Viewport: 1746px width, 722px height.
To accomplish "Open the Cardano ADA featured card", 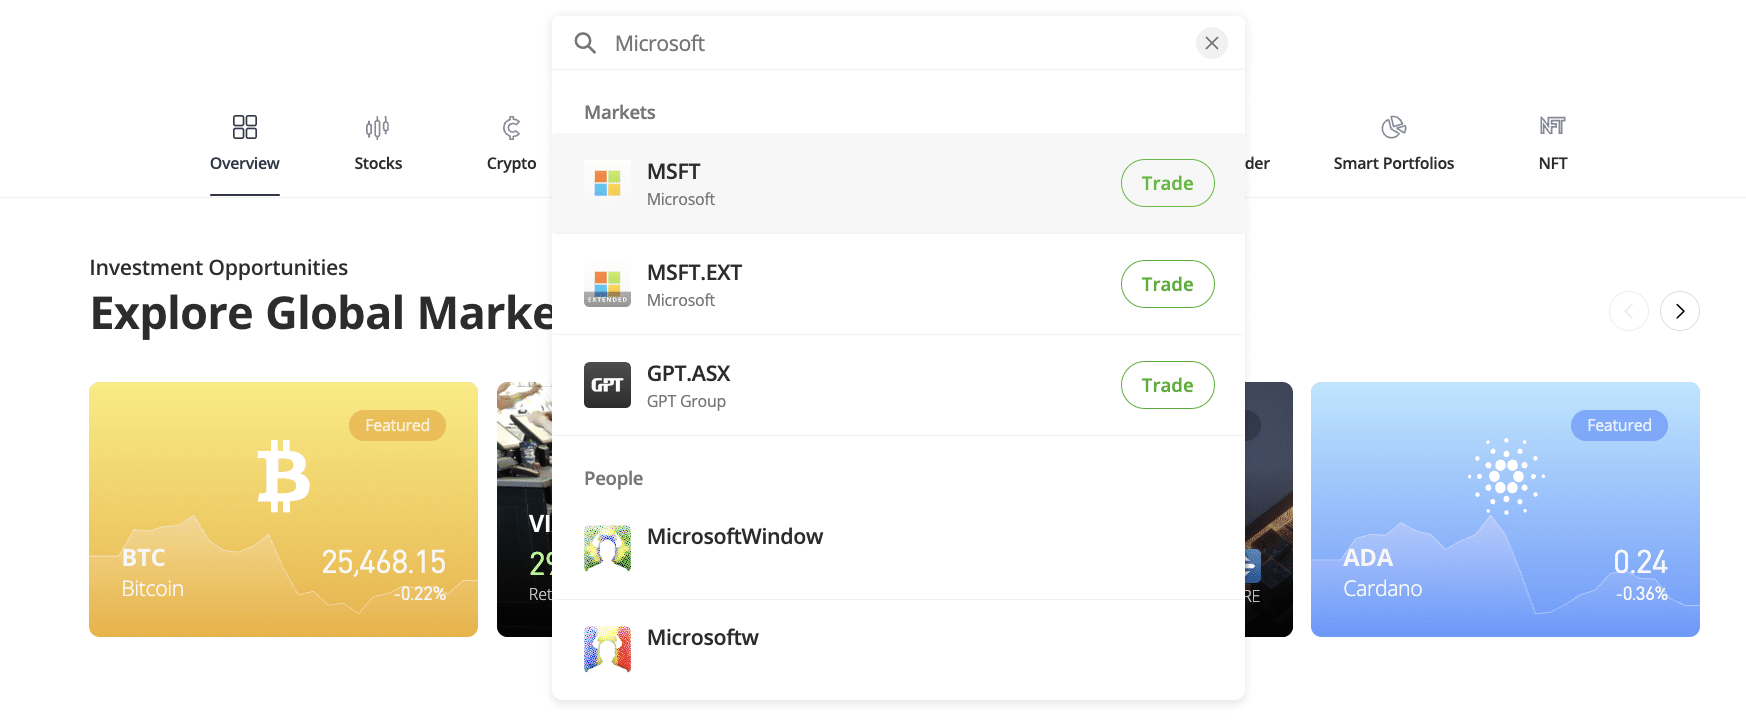I will click(x=1505, y=509).
